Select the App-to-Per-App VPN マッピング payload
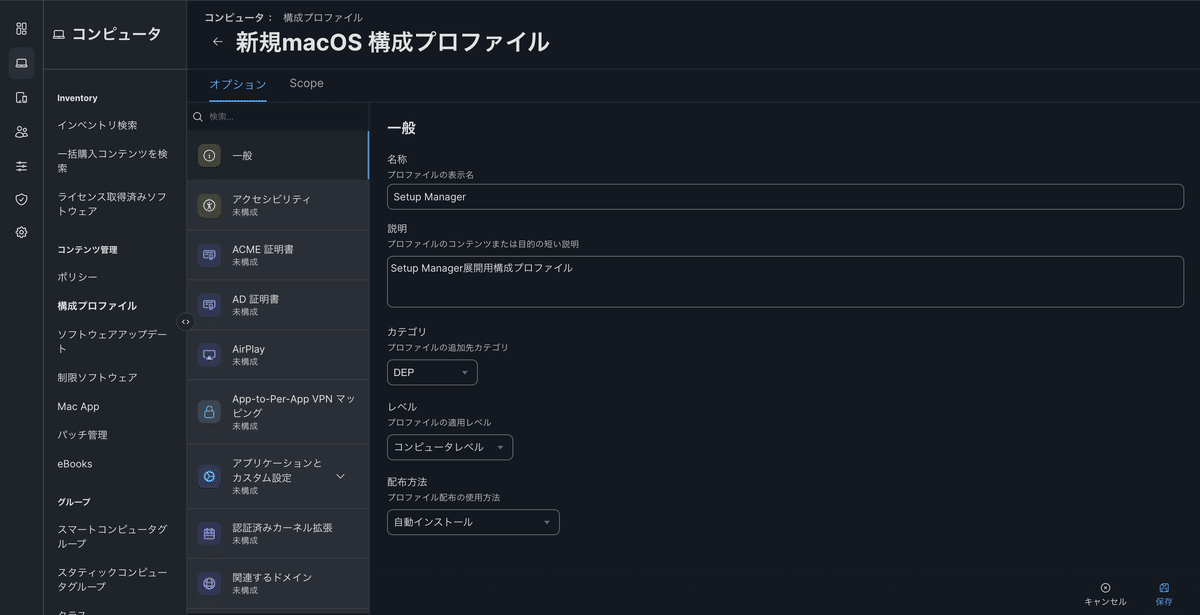 pyautogui.click(x=209, y=410)
